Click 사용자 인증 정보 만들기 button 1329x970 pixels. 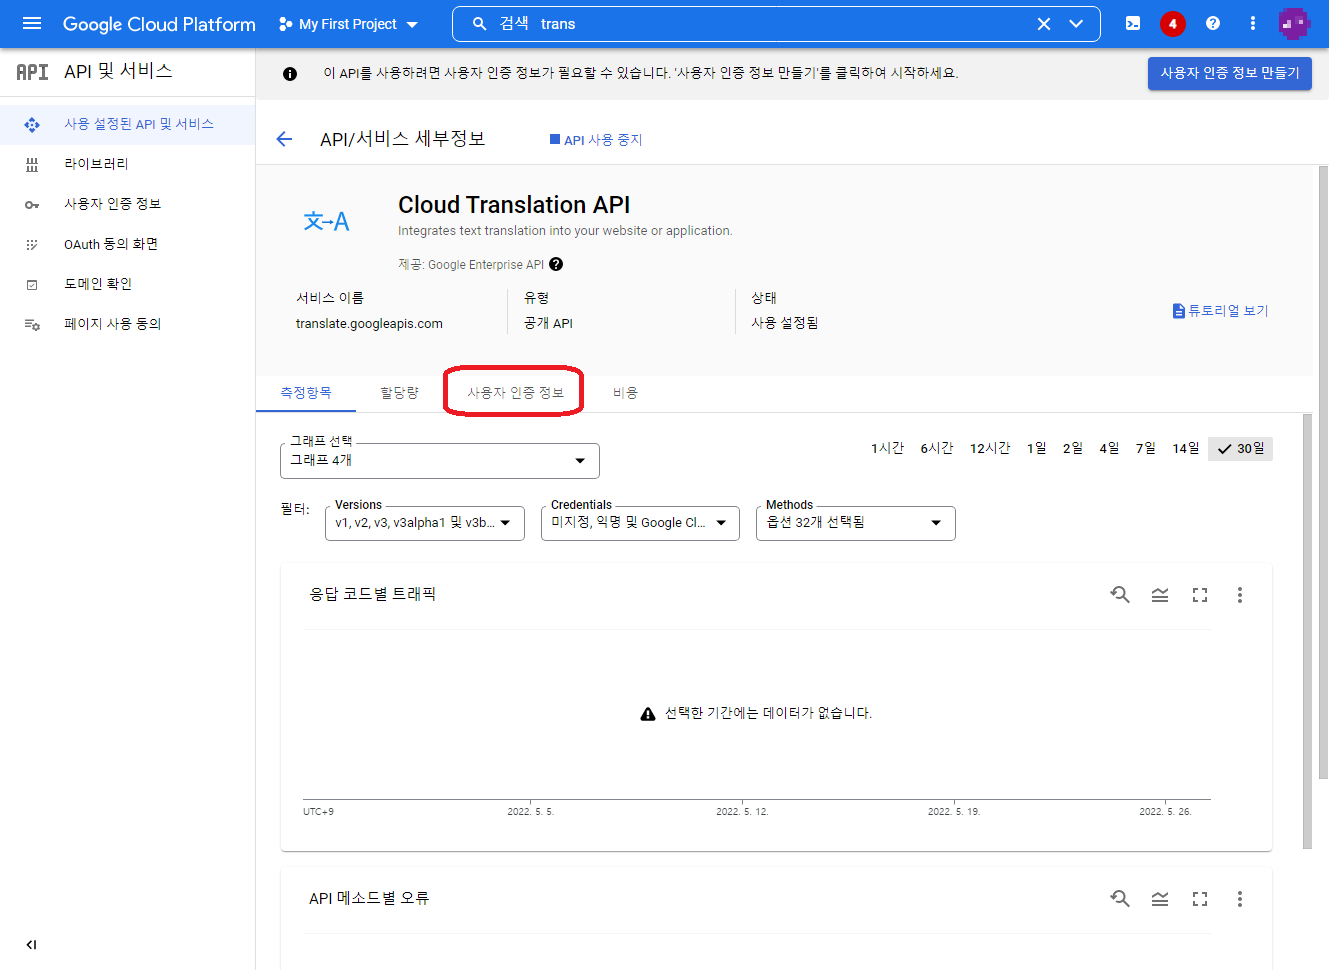click(1229, 73)
